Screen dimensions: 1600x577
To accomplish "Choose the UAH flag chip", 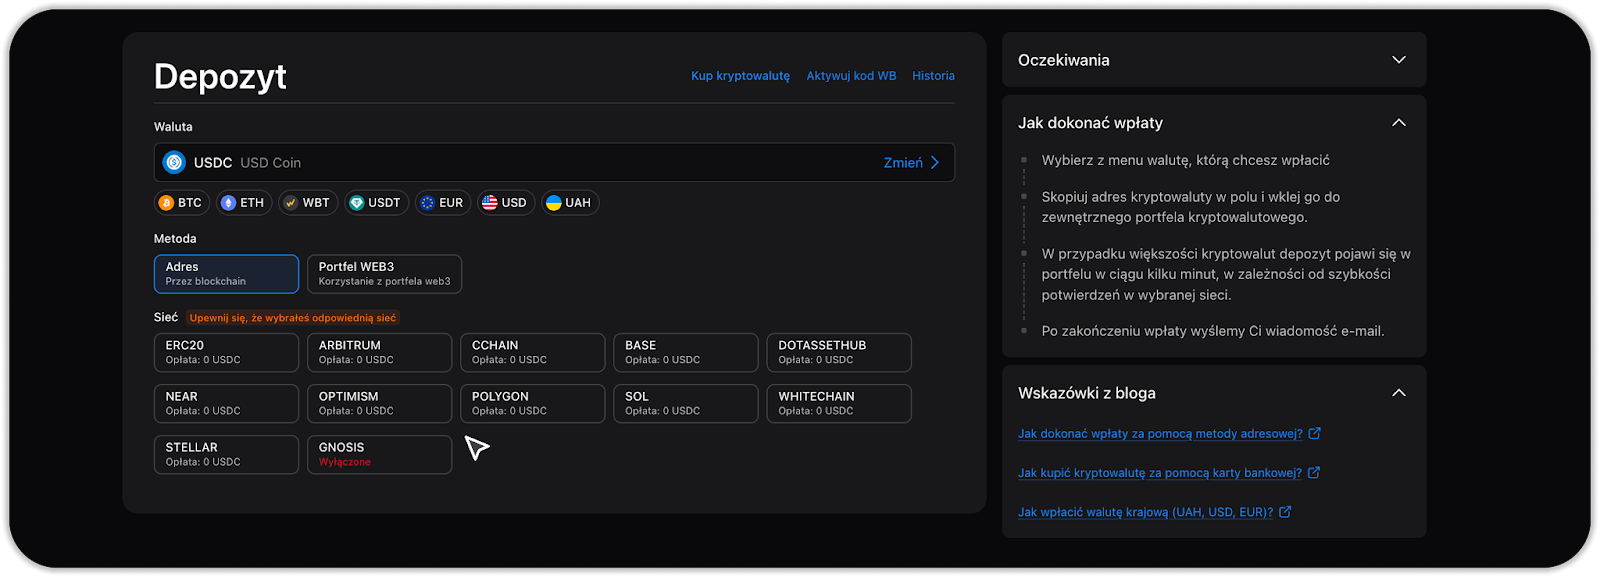I will pyautogui.click(x=568, y=203).
